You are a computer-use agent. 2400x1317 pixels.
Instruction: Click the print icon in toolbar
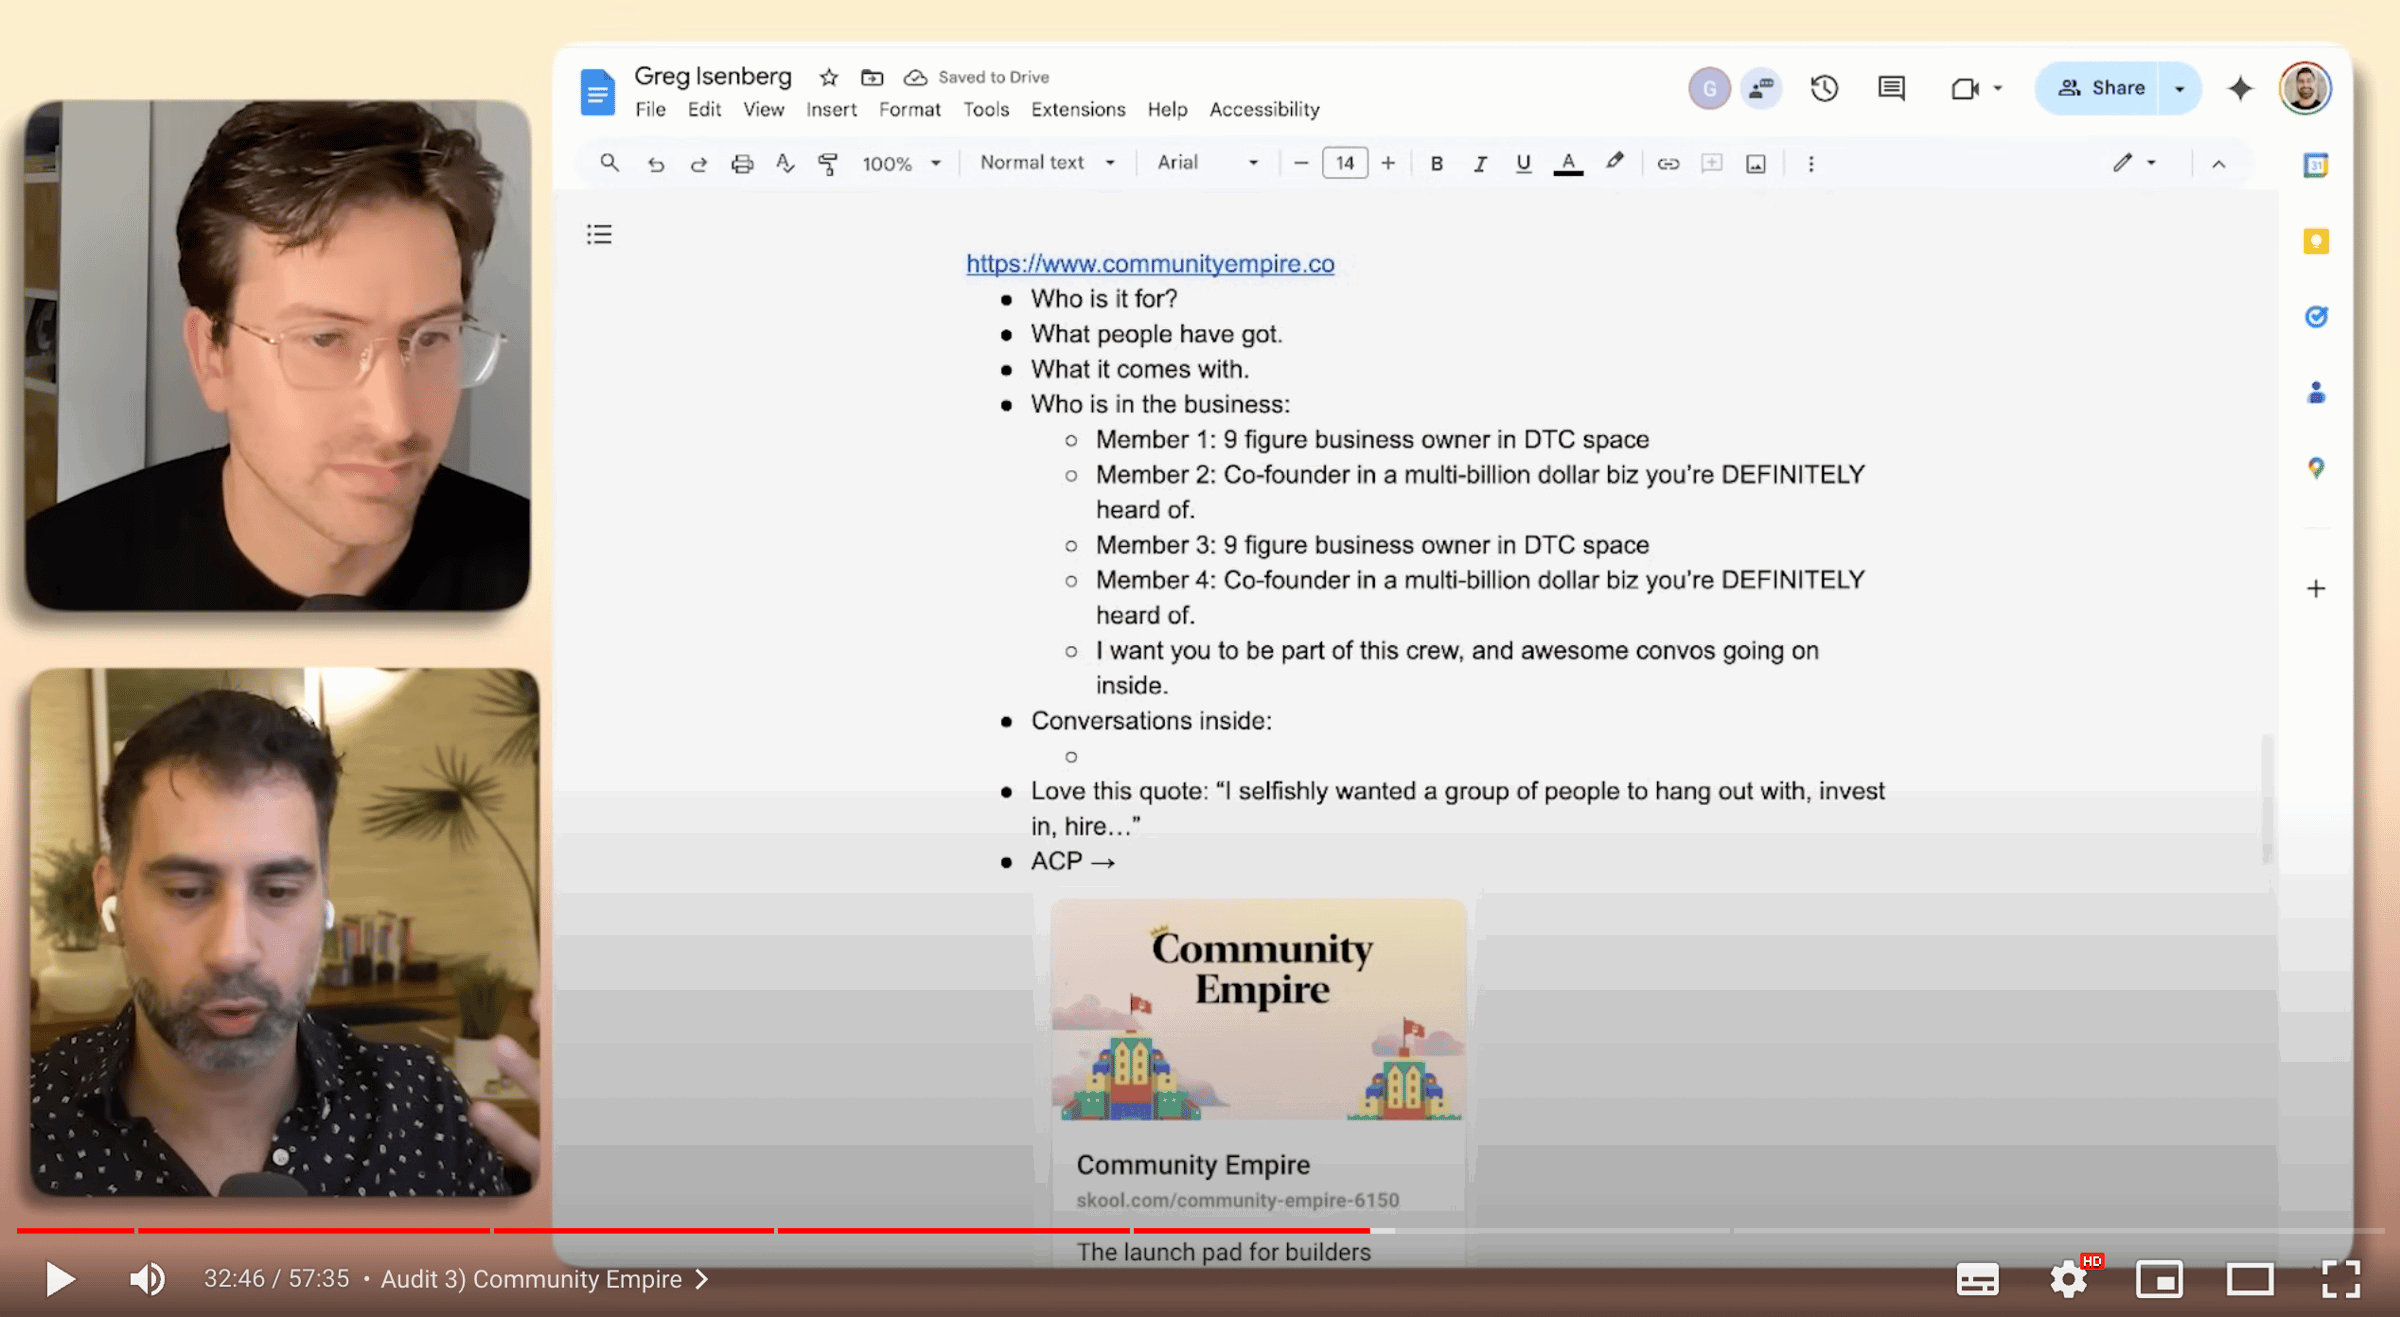click(x=741, y=163)
